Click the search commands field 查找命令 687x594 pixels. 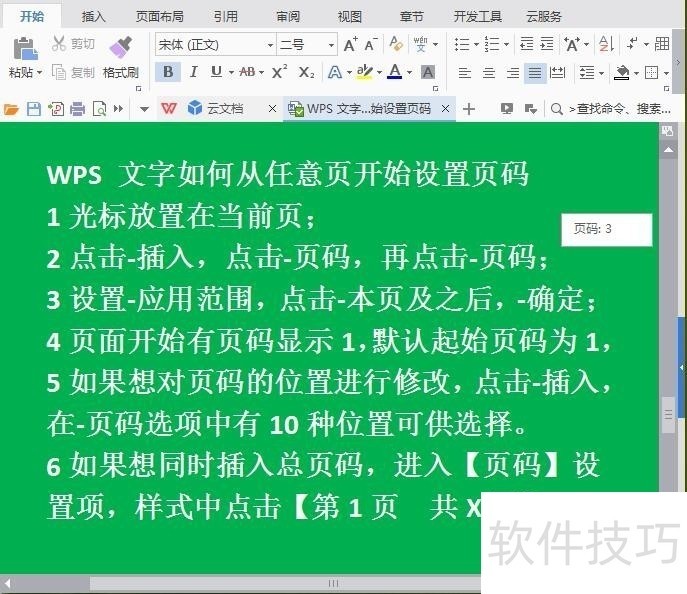click(x=611, y=109)
